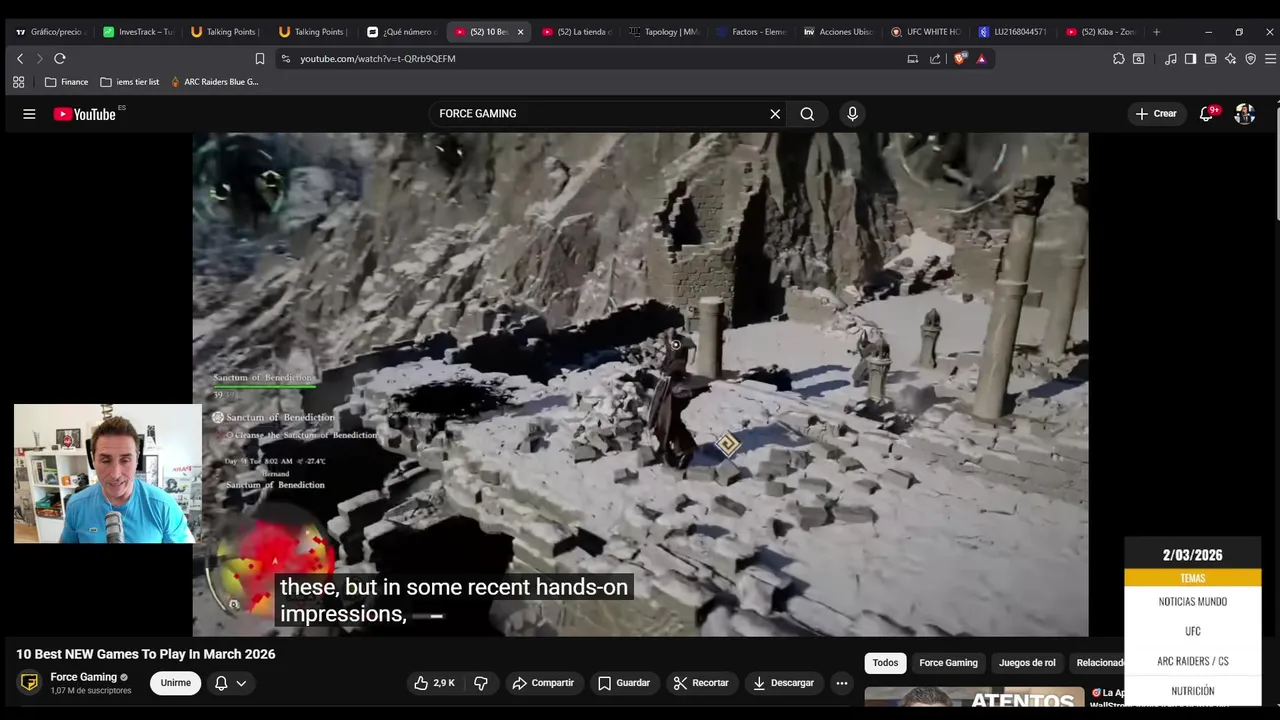Open the Crear video menu

coord(1156,114)
